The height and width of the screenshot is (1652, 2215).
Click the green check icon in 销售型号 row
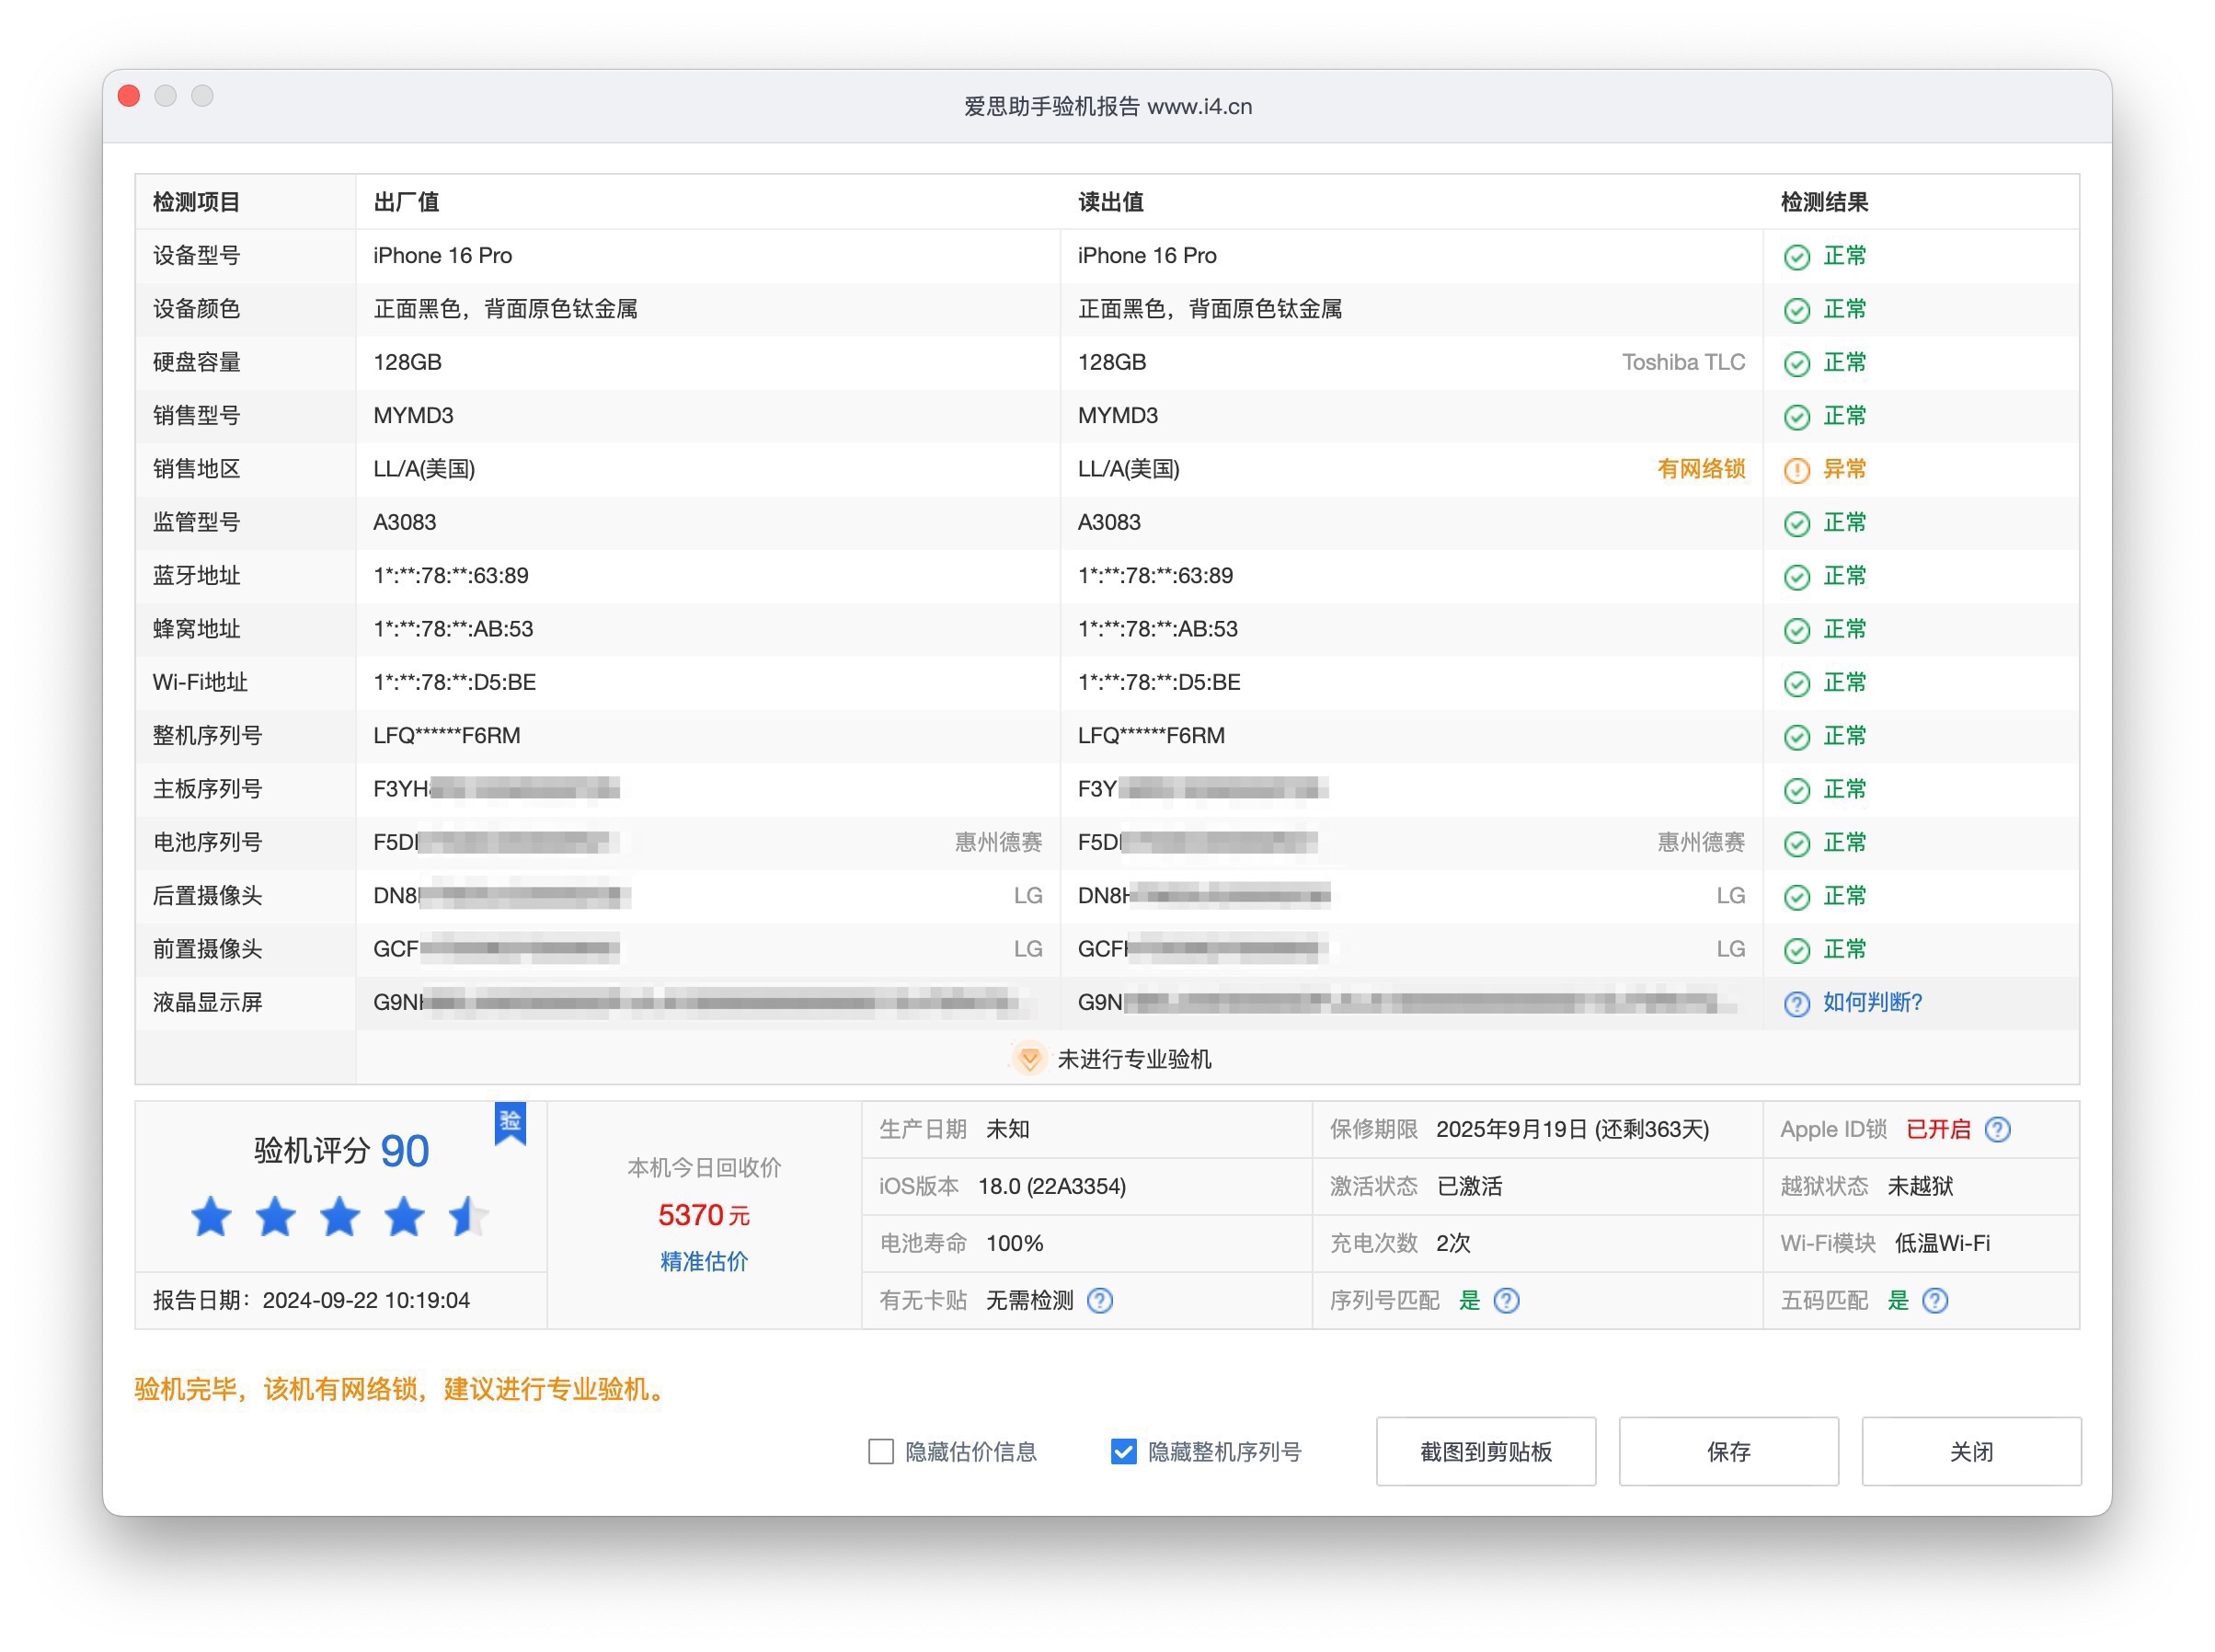coord(1796,417)
